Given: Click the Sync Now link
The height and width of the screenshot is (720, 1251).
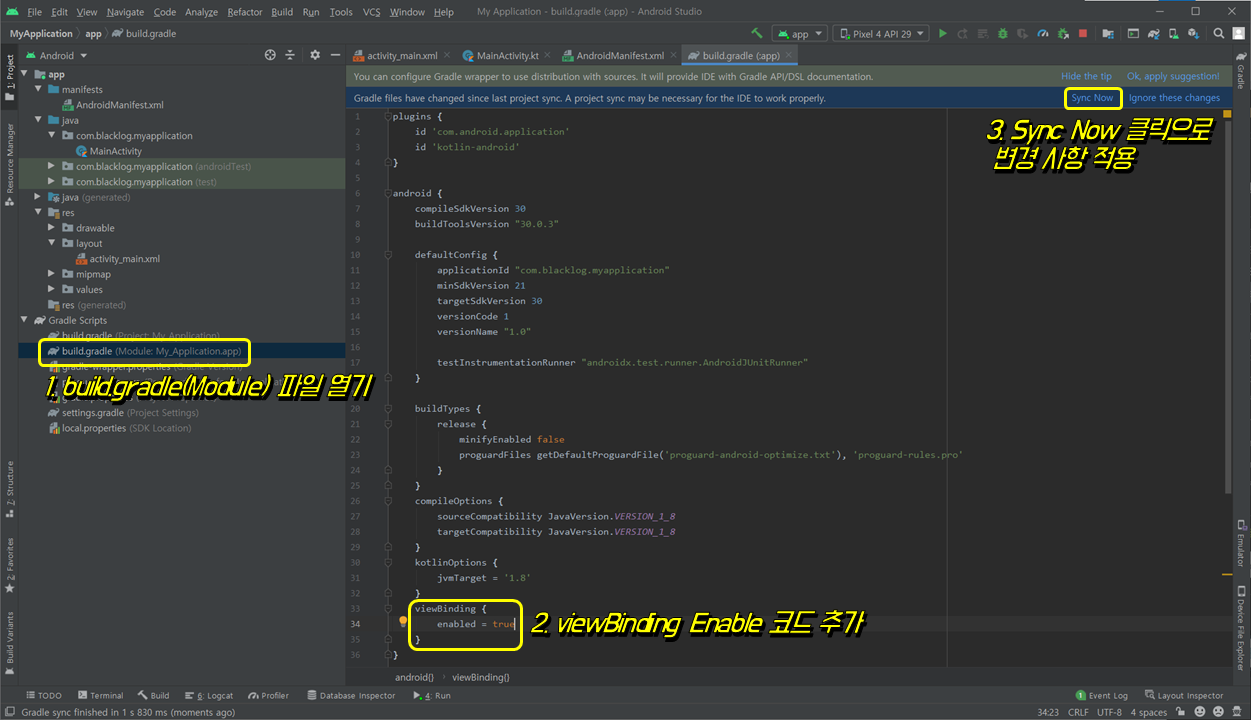Looking at the screenshot, I should point(1092,98).
